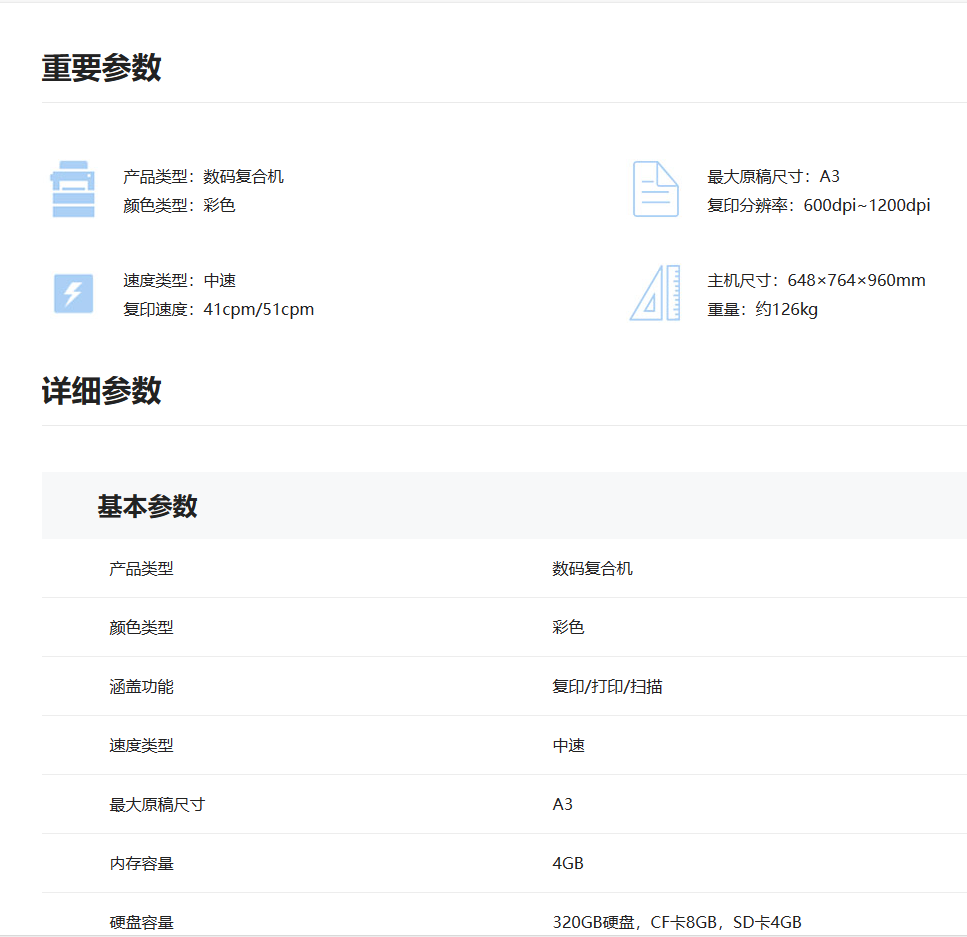Click the document icon beside 最大原稿尺寸
The image size is (967, 937).
coord(655,189)
